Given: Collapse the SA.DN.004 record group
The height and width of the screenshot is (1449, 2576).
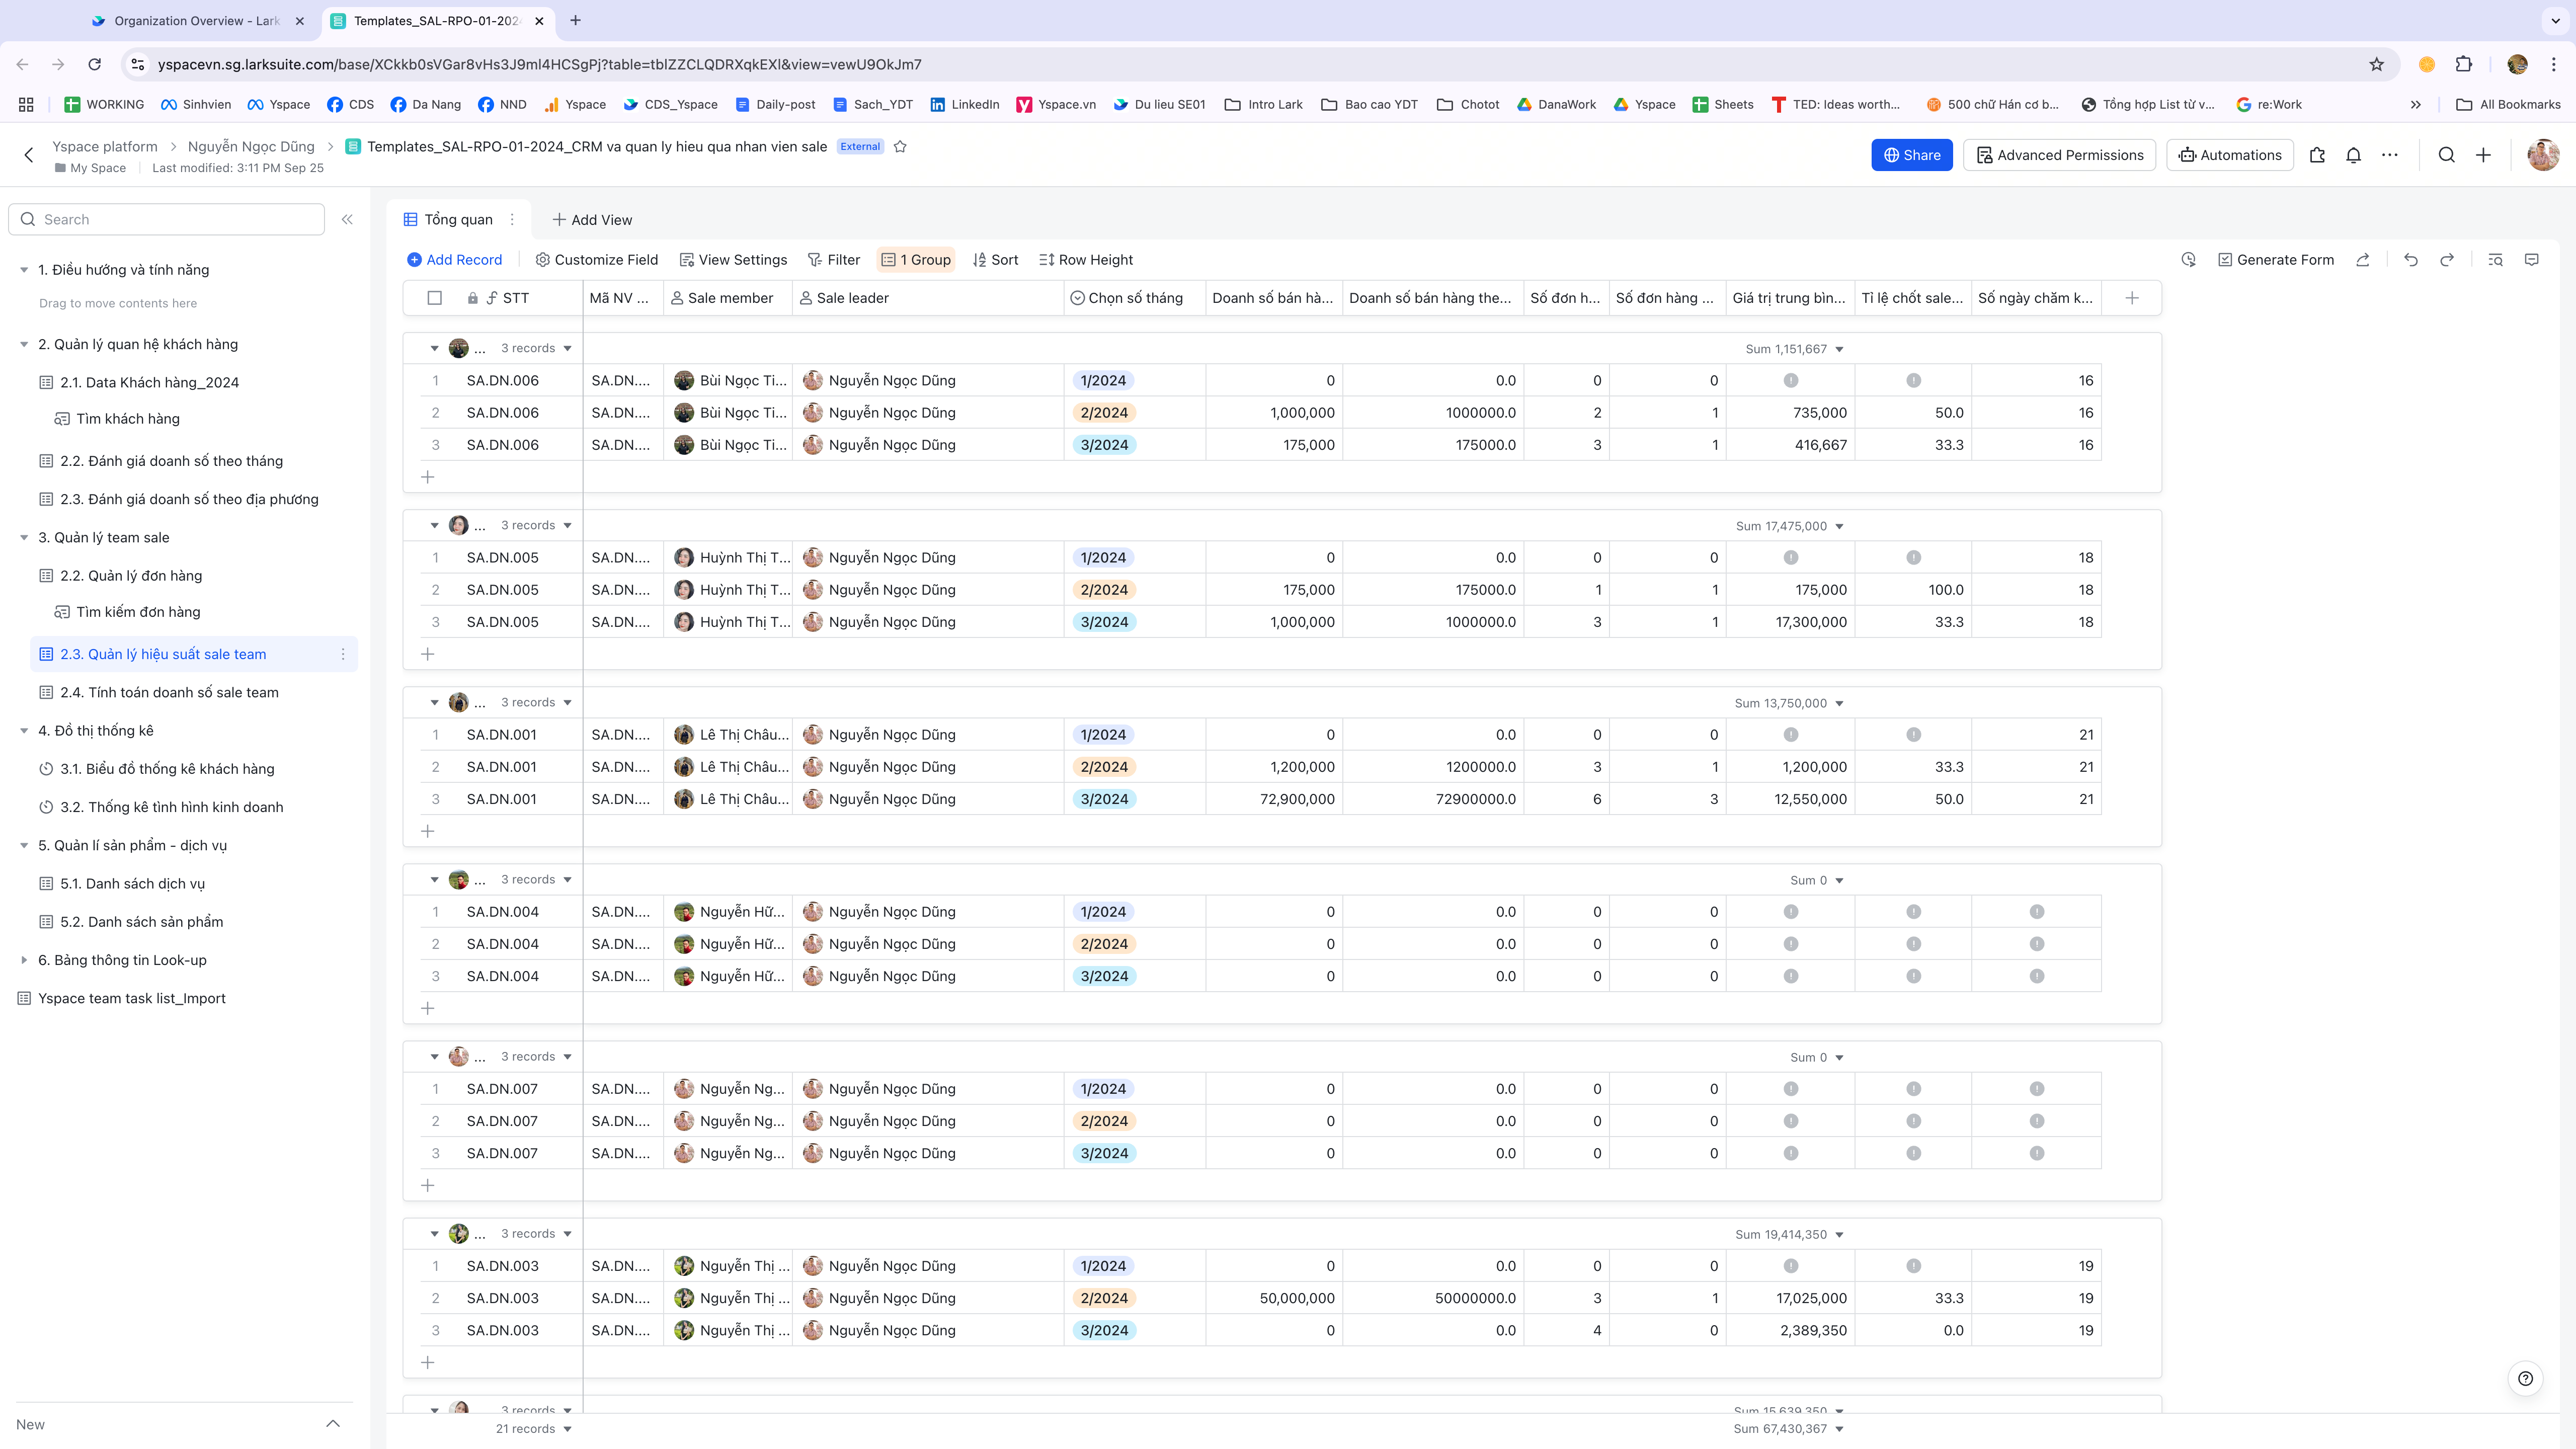Looking at the screenshot, I should pyautogui.click(x=434, y=880).
